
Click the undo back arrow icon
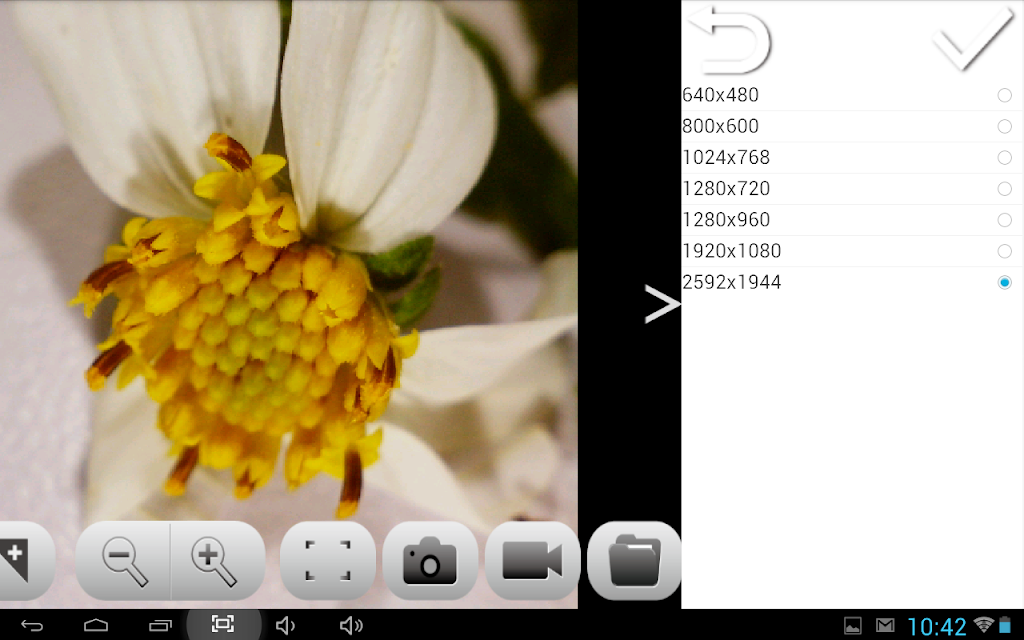pos(730,40)
